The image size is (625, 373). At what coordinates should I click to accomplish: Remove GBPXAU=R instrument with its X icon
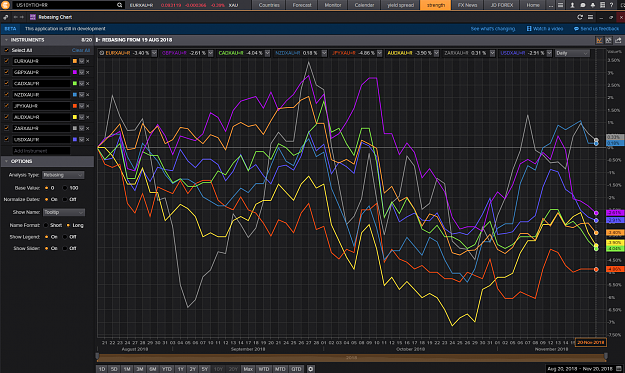tap(88, 72)
